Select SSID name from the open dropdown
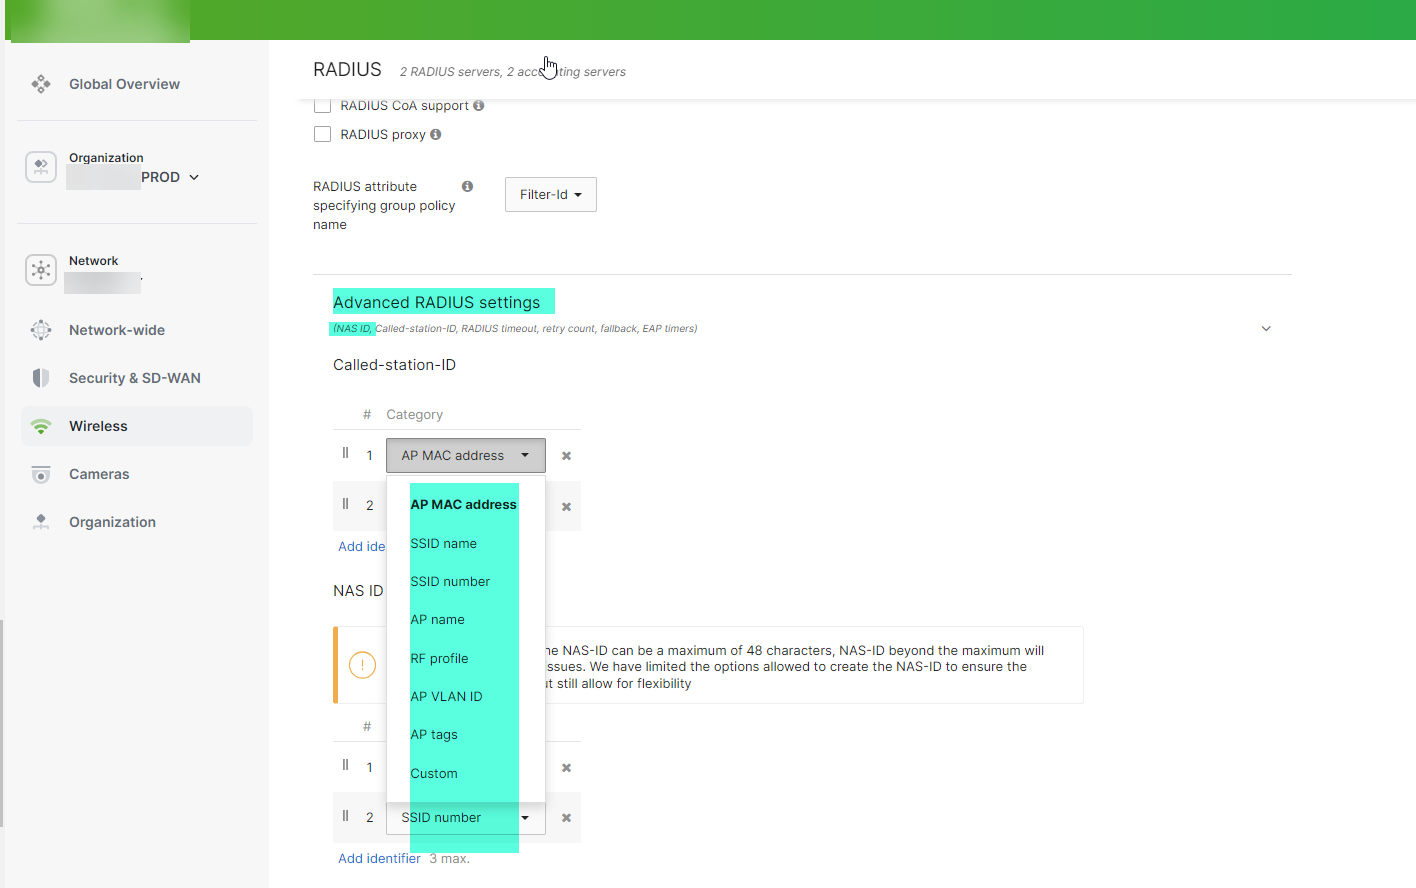The image size is (1416, 888). tap(443, 543)
